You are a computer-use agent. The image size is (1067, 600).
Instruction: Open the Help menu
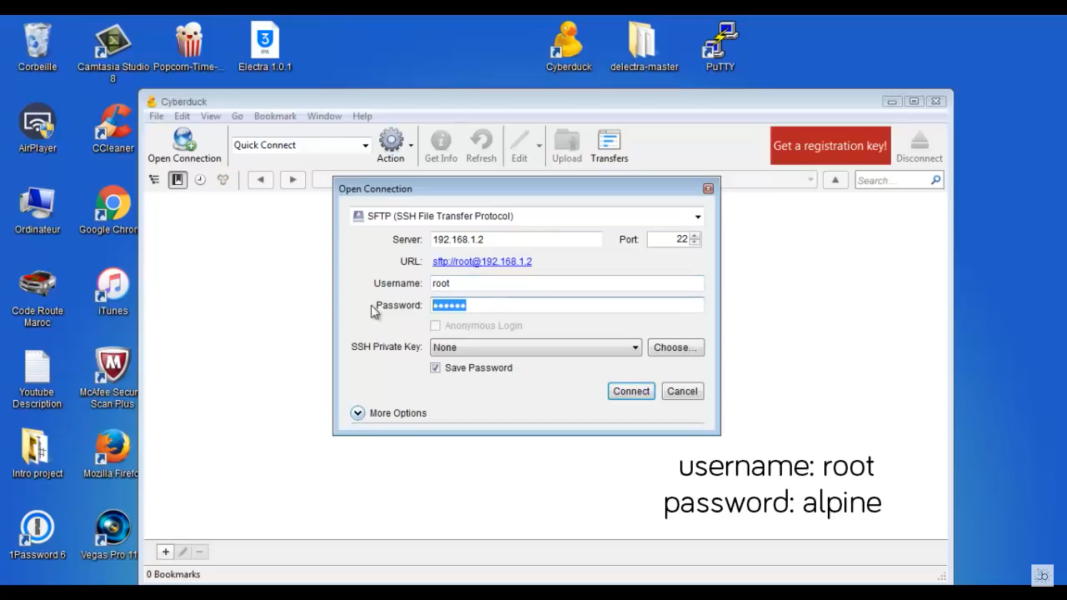(x=362, y=116)
